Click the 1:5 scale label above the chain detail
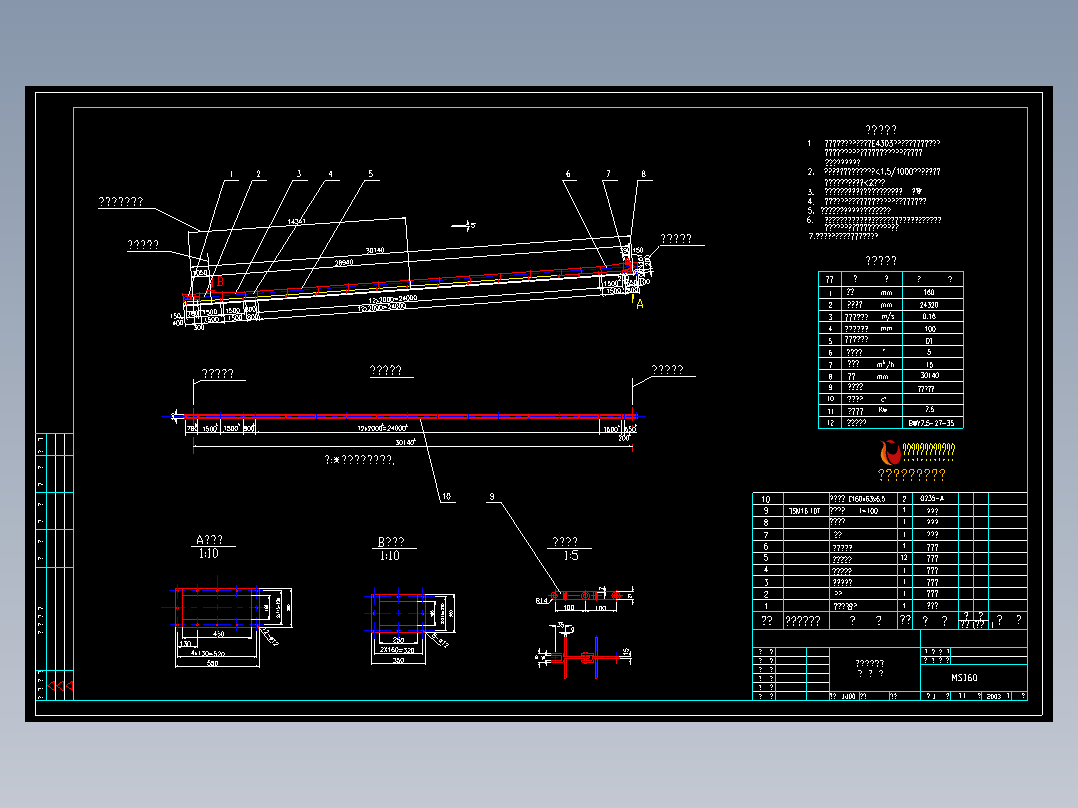 [571, 556]
